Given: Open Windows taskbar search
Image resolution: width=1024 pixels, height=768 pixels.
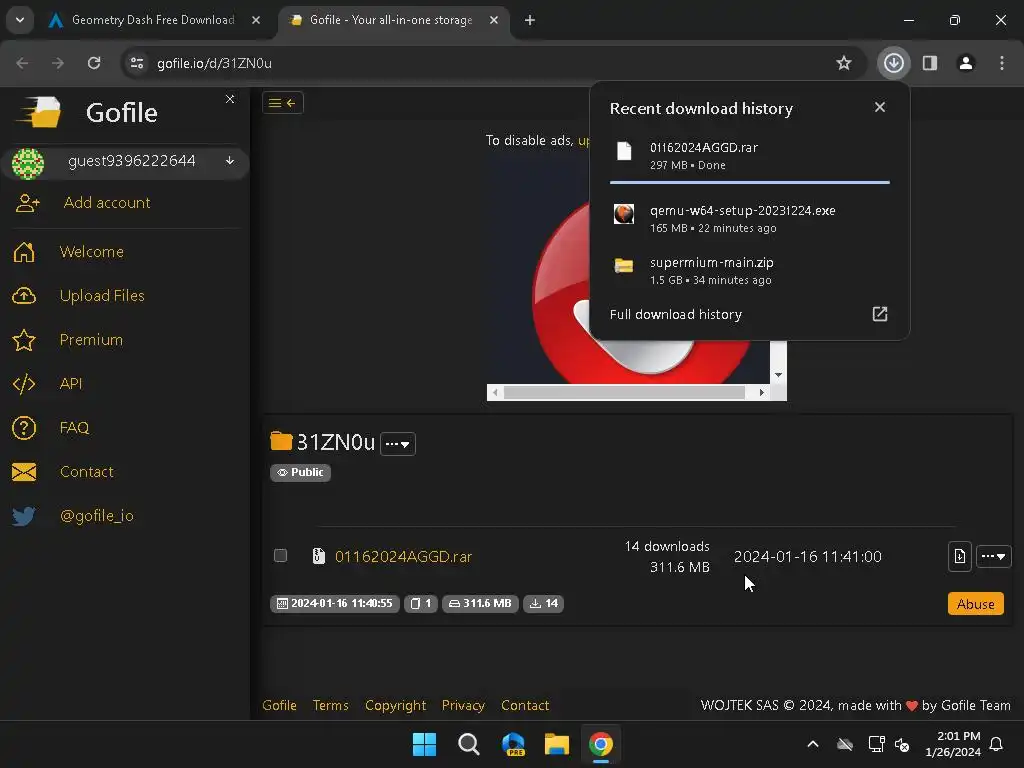Looking at the screenshot, I should pos(468,744).
